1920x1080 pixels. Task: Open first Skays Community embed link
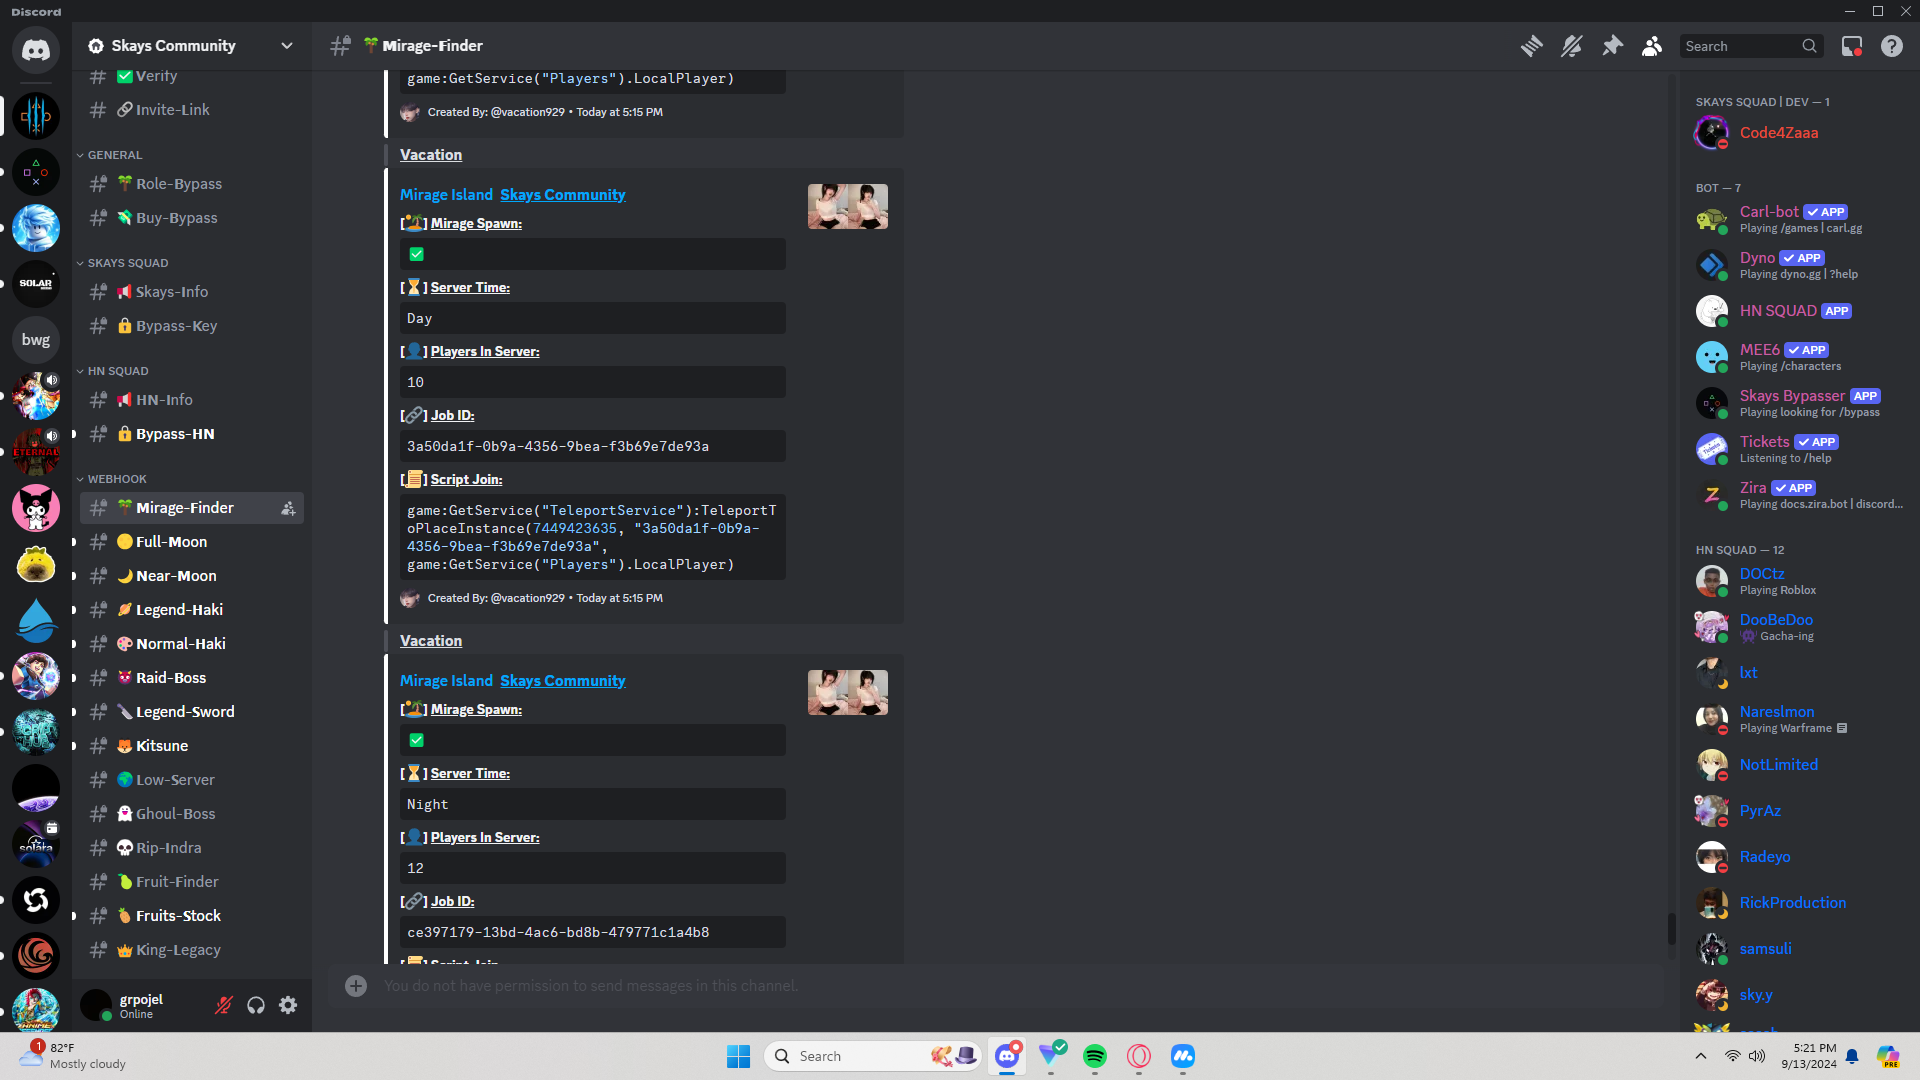pyautogui.click(x=563, y=195)
